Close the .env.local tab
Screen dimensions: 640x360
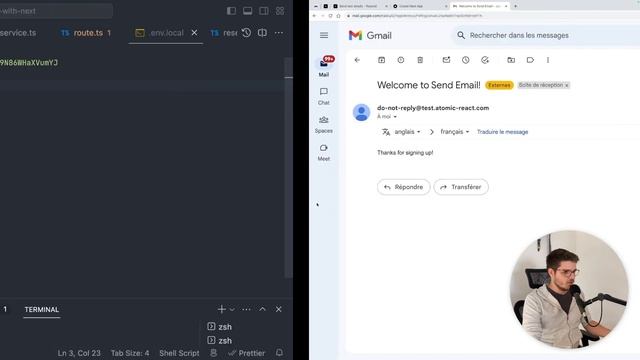195,33
